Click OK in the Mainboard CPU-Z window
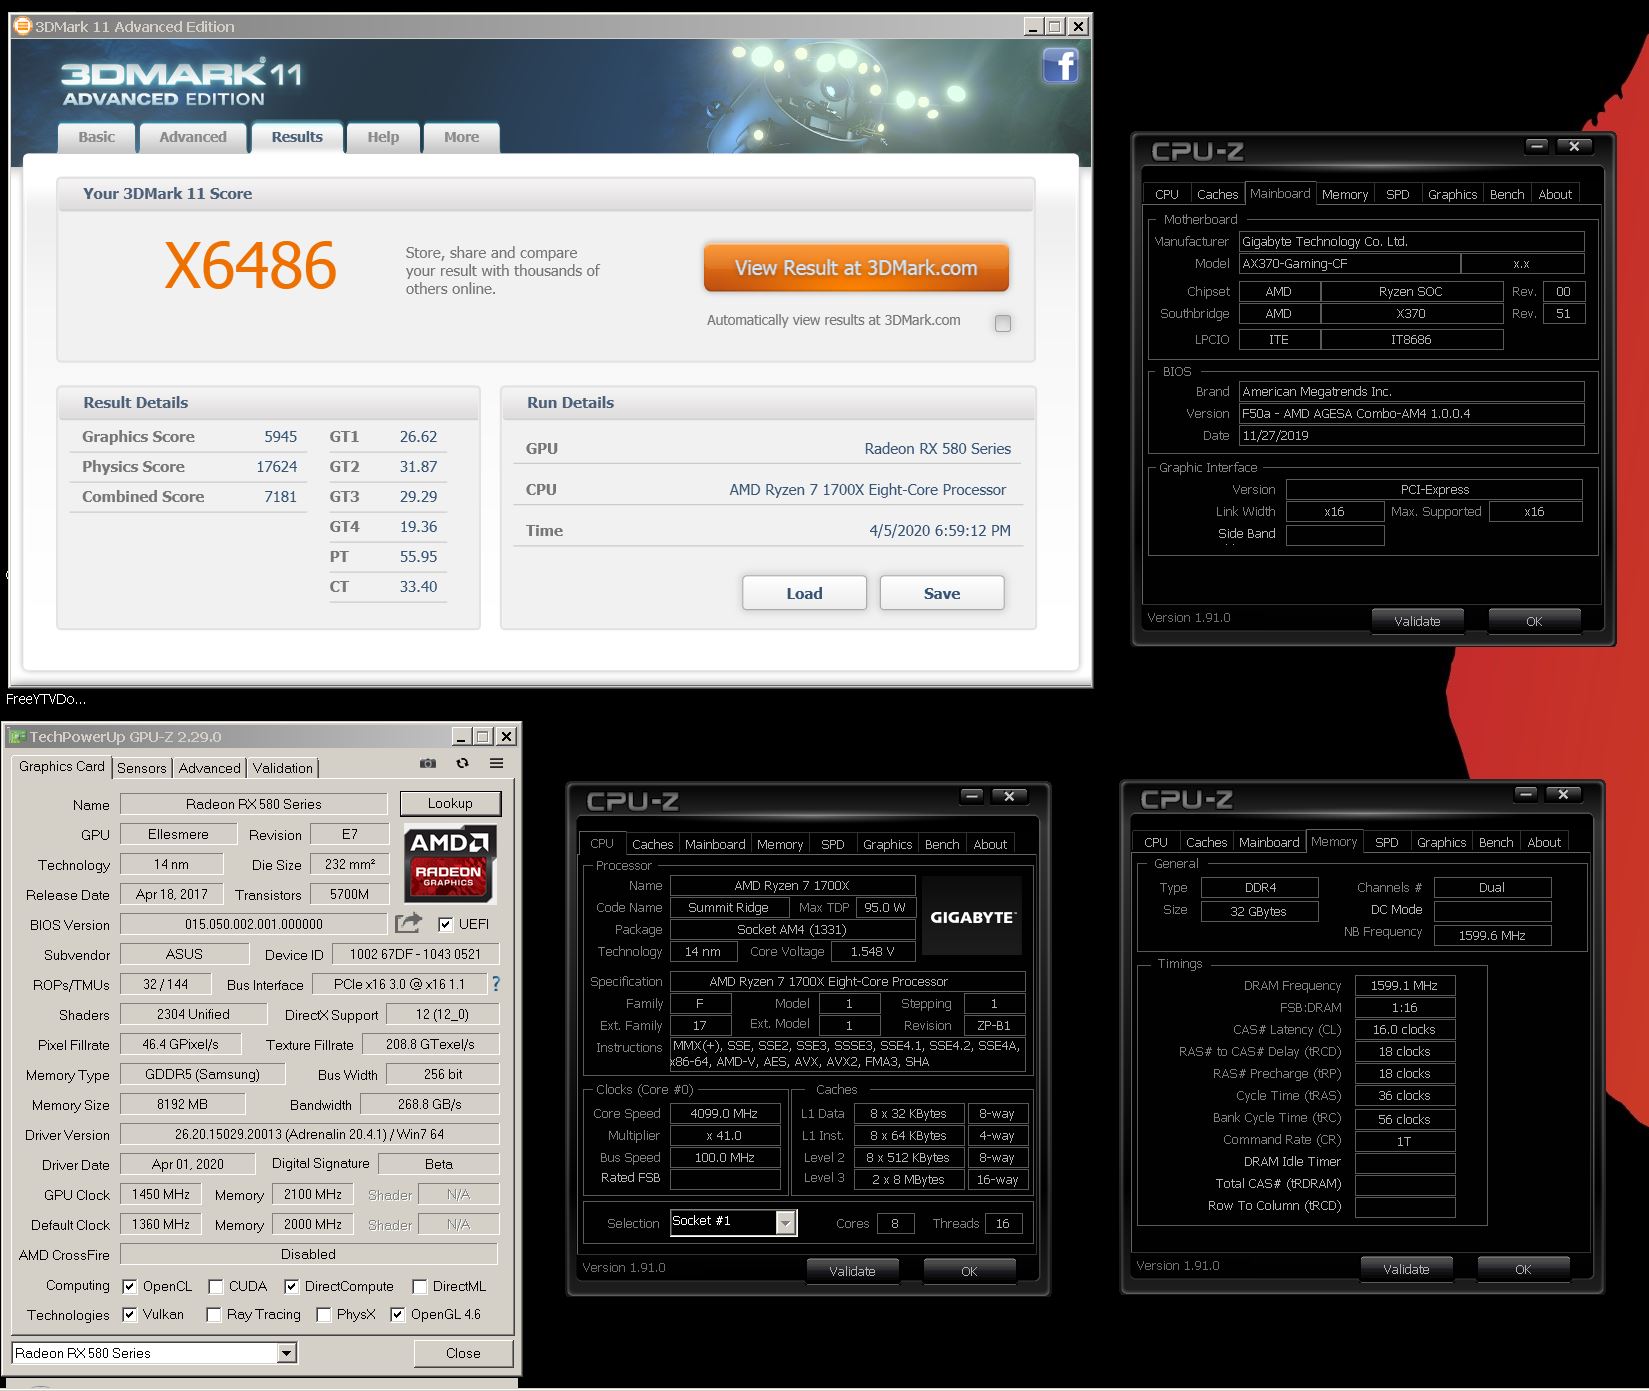The image size is (1649, 1391). [1534, 621]
